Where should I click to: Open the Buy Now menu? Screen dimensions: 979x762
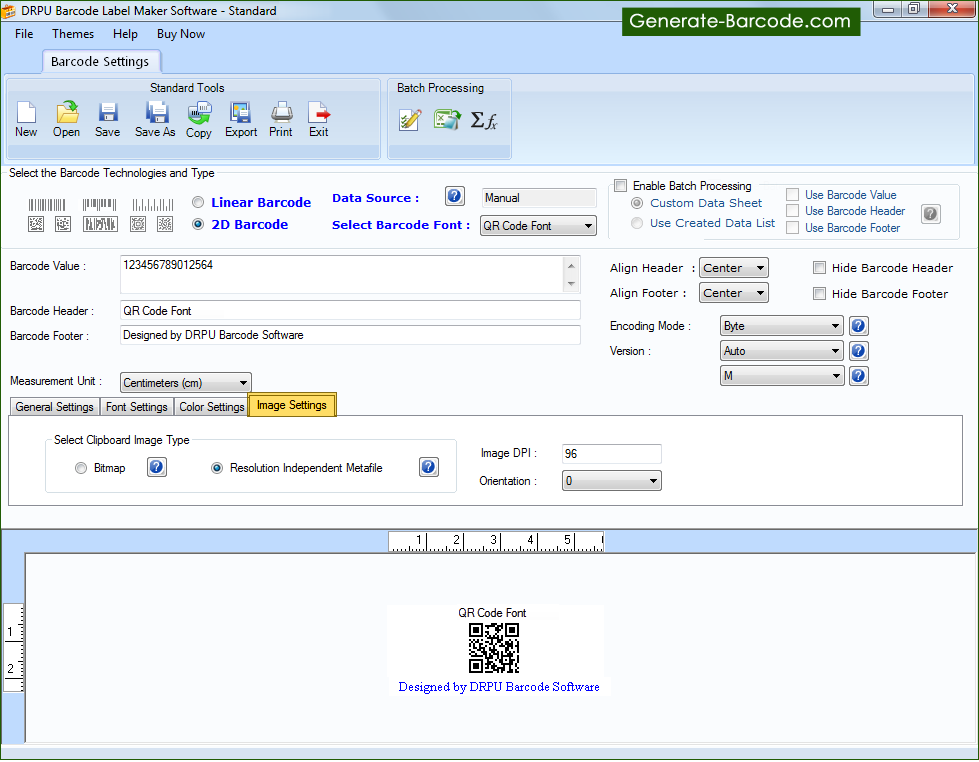tap(181, 34)
